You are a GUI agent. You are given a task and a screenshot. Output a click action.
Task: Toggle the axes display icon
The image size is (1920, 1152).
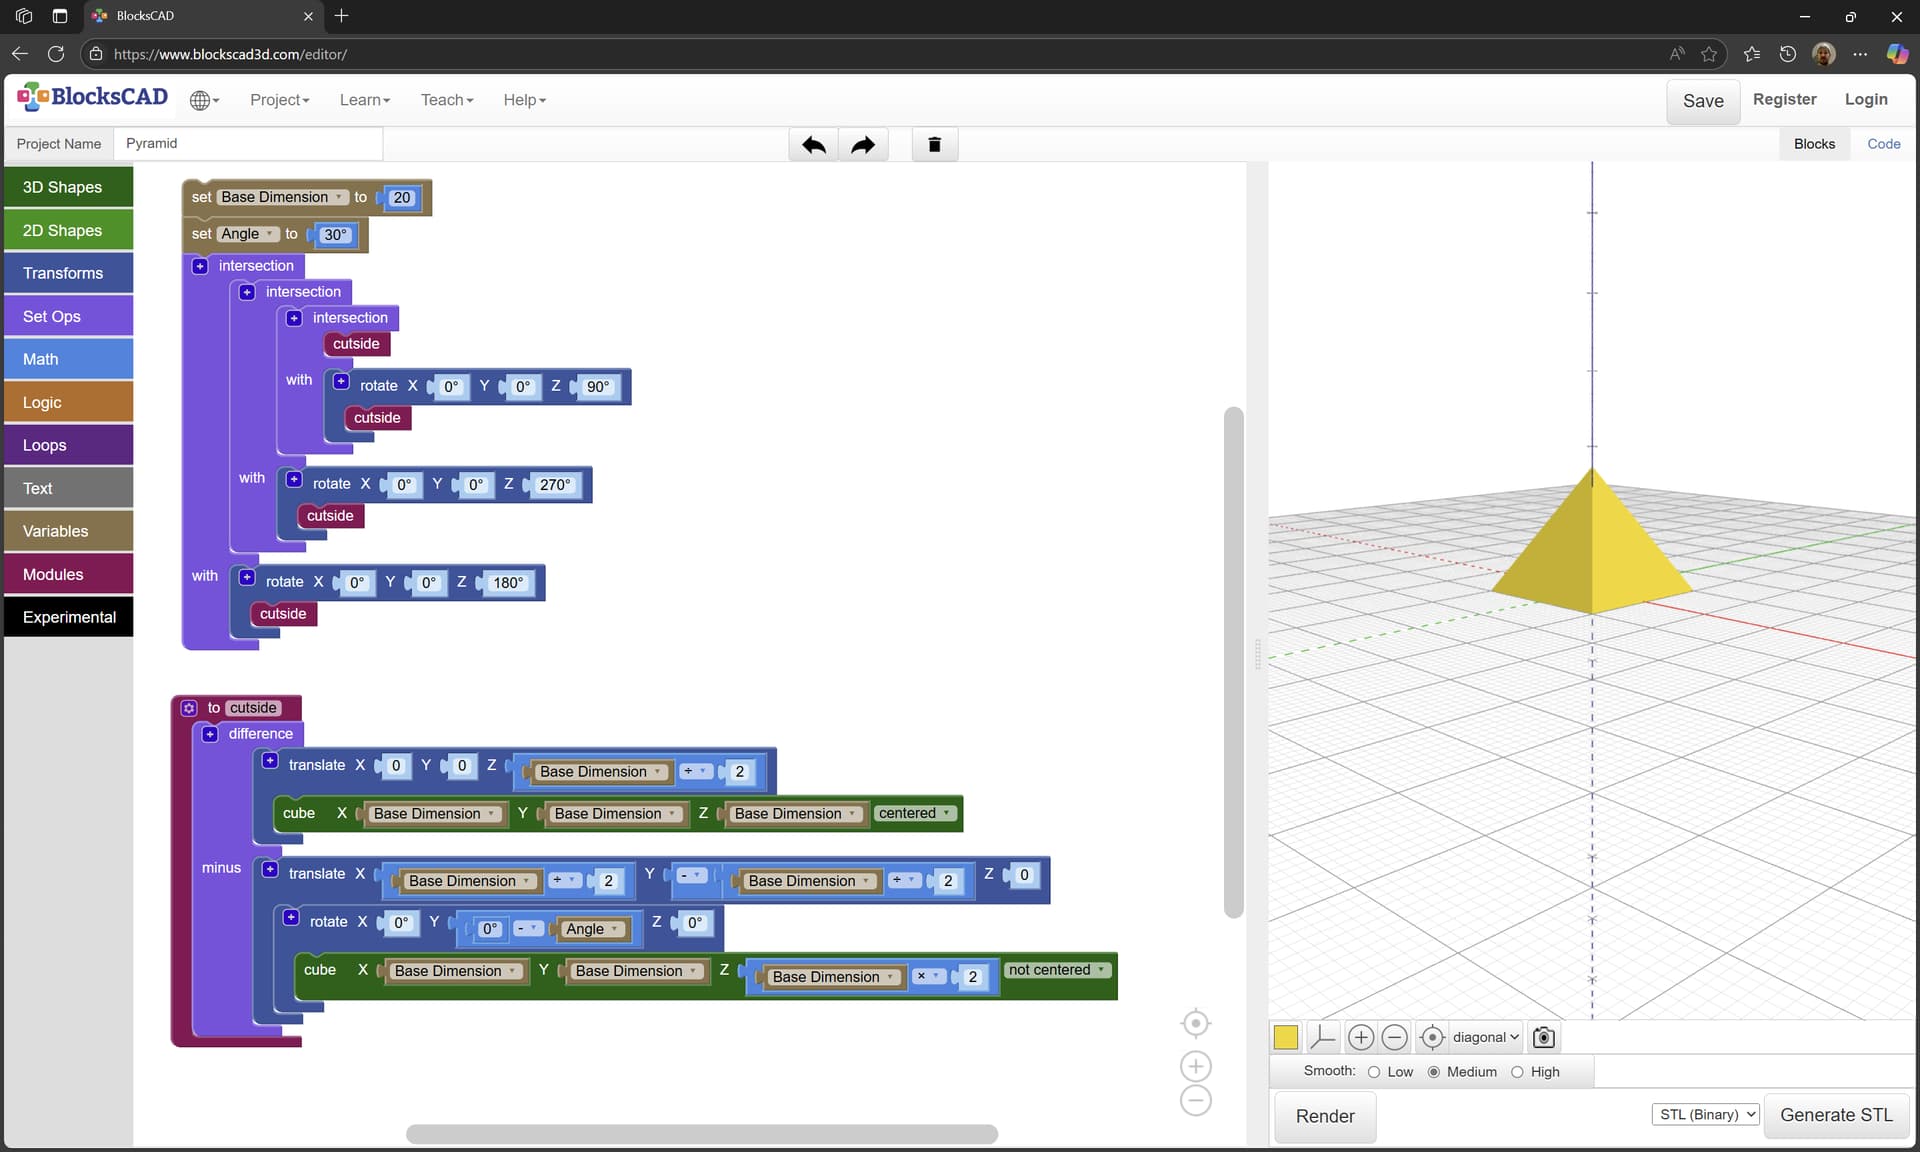click(x=1322, y=1037)
